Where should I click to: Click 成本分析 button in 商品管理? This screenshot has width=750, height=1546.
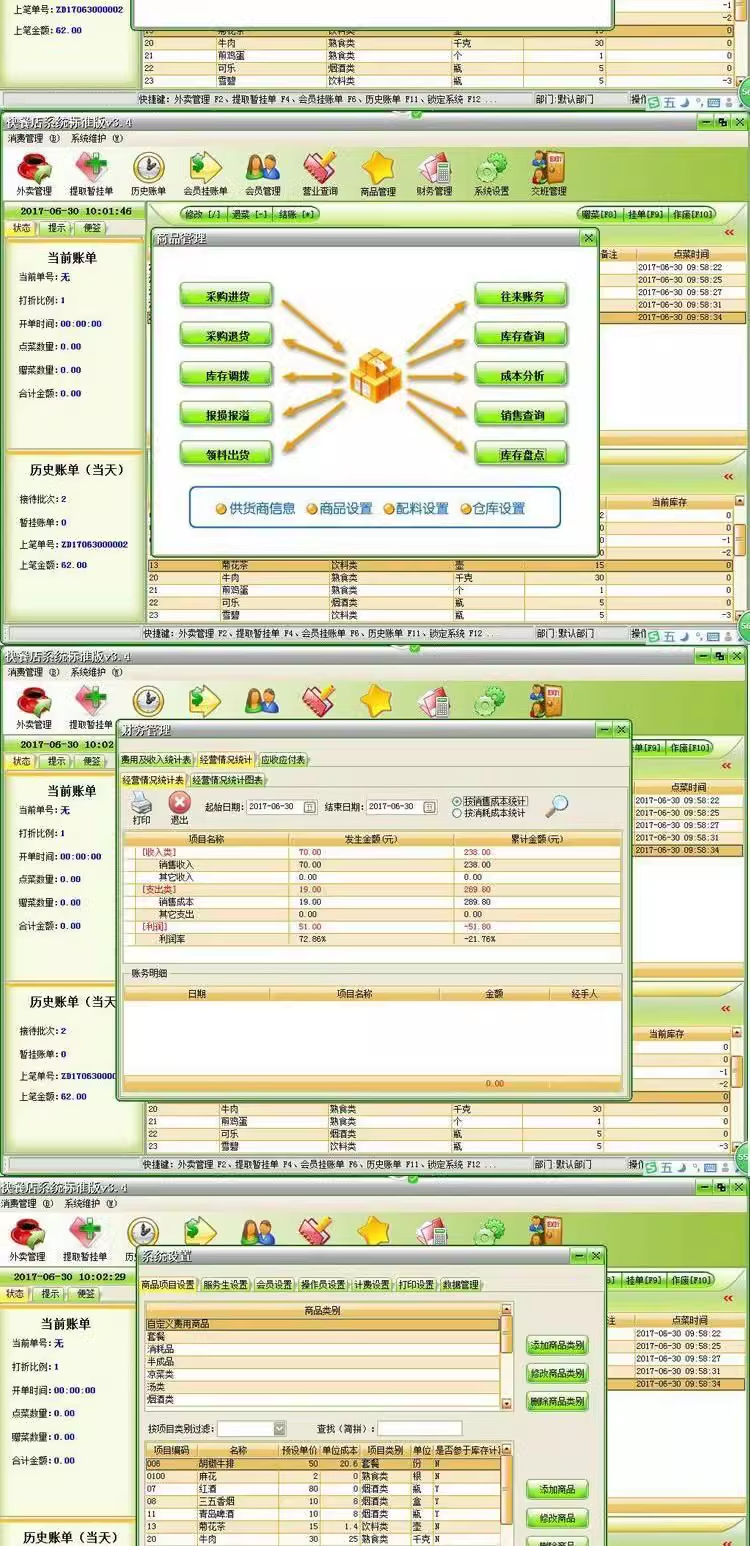click(x=521, y=376)
